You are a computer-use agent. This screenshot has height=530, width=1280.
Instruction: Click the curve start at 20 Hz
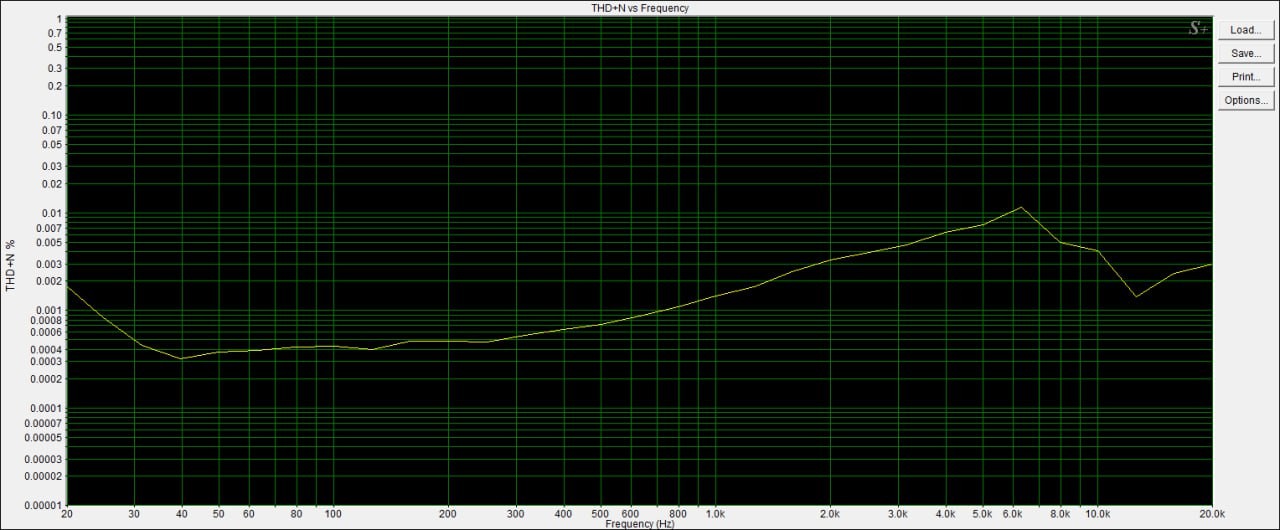click(x=67, y=287)
